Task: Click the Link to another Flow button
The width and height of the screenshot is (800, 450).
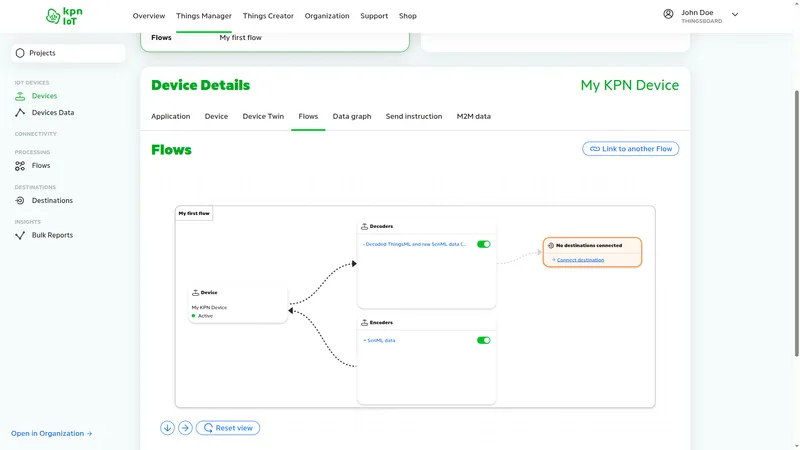Action: coord(631,148)
